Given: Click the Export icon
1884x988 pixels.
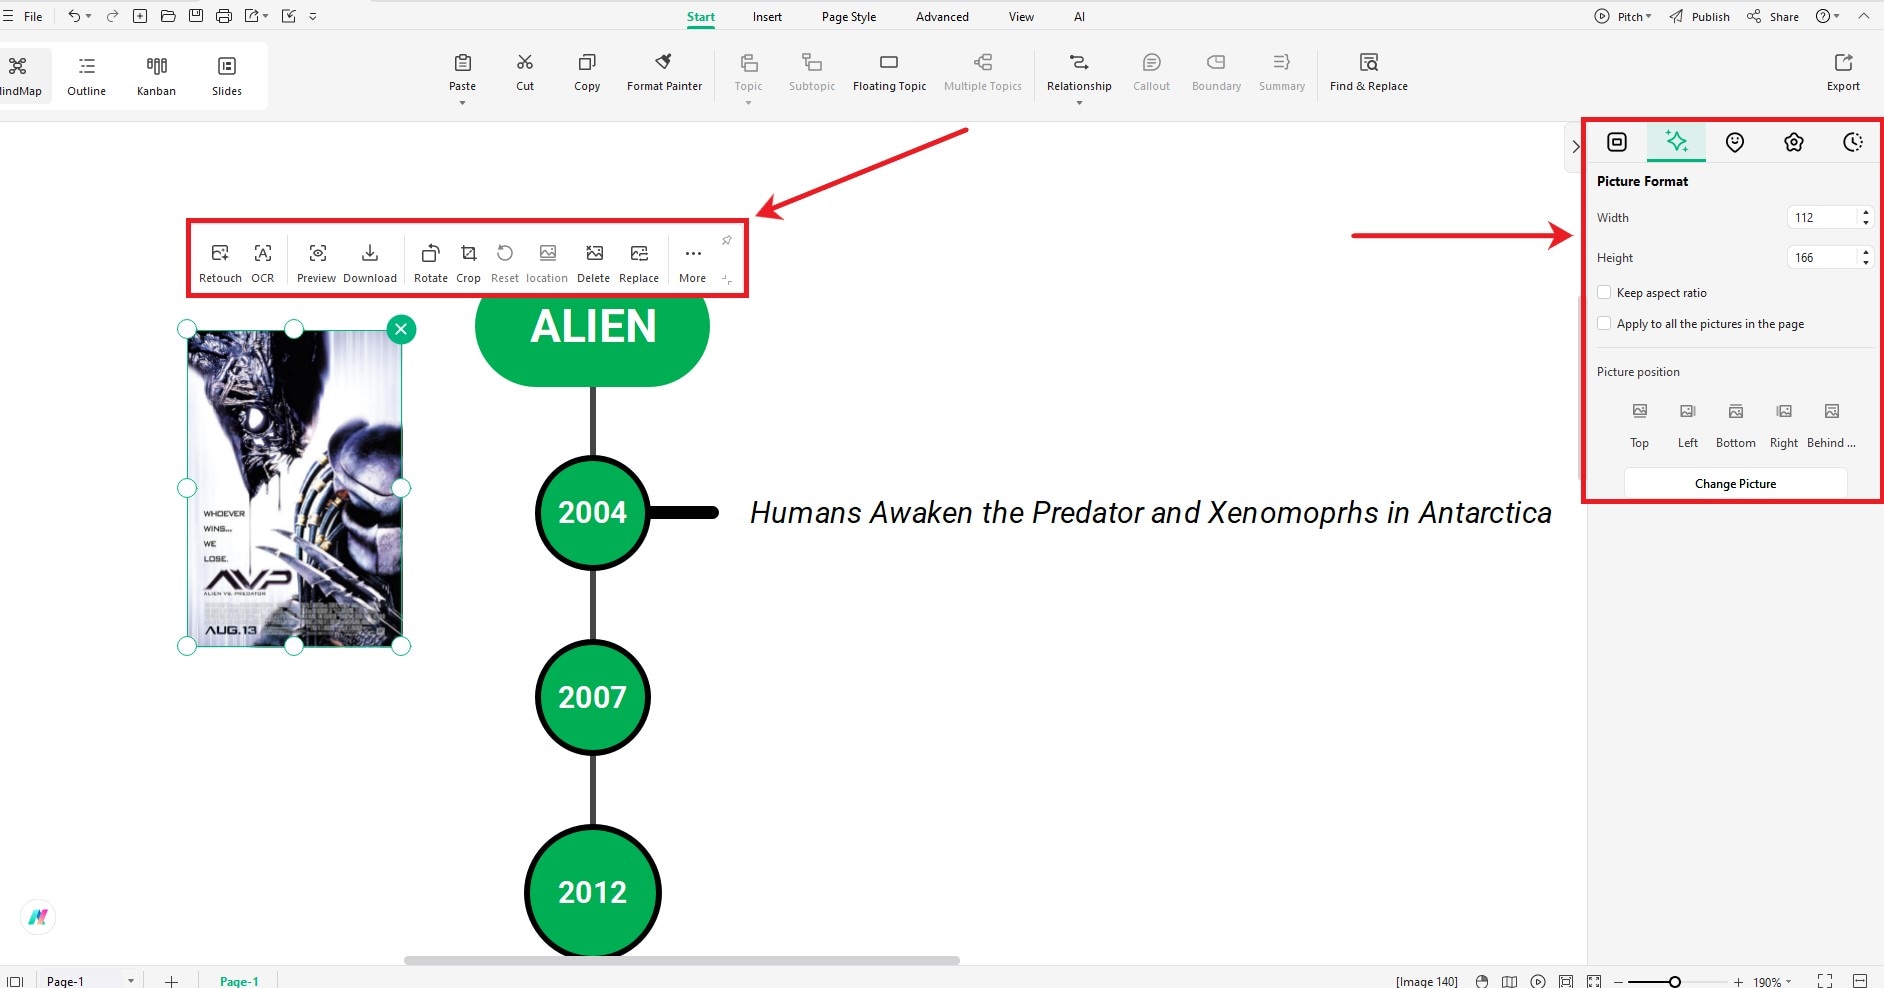Looking at the screenshot, I should pyautogui.click(x=1844, y=62).
